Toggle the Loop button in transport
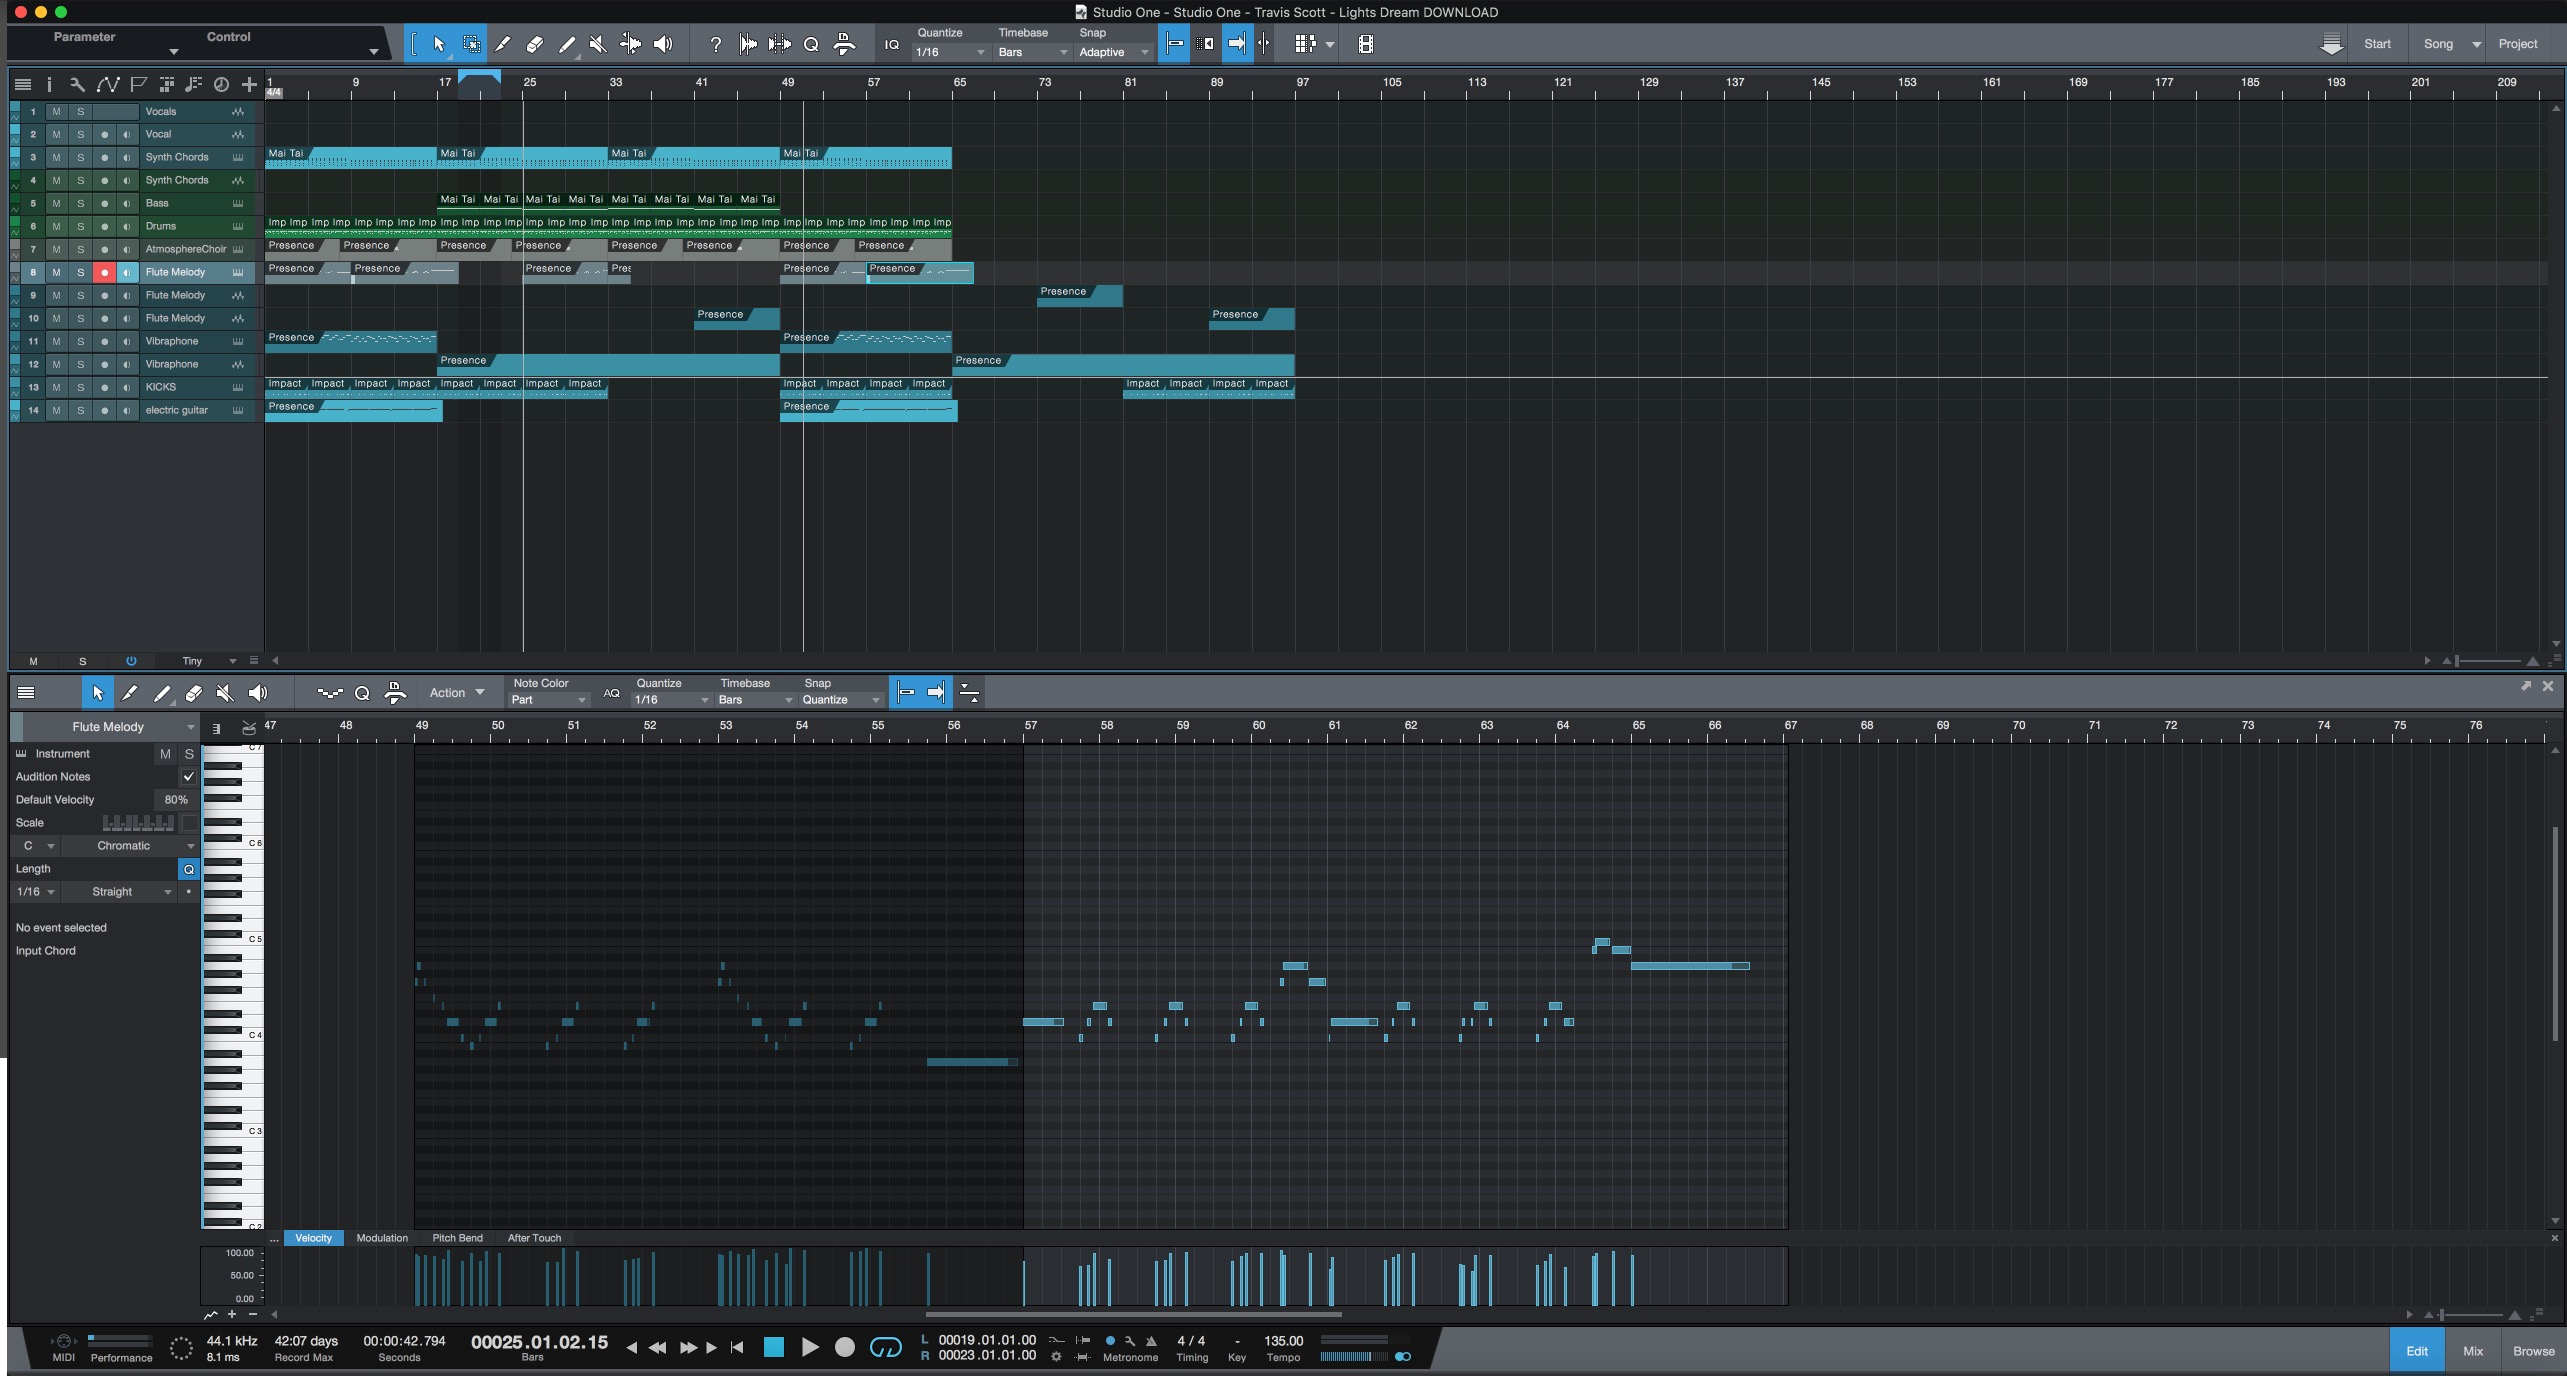The width and height of the screenshot is (2567, 1376). tap(885, 1347)
